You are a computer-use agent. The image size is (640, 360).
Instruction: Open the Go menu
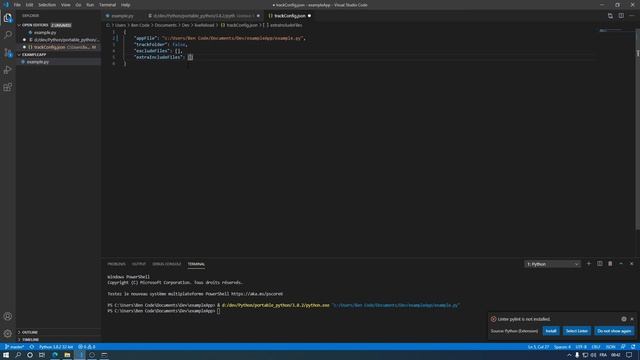tap(78, 5)
